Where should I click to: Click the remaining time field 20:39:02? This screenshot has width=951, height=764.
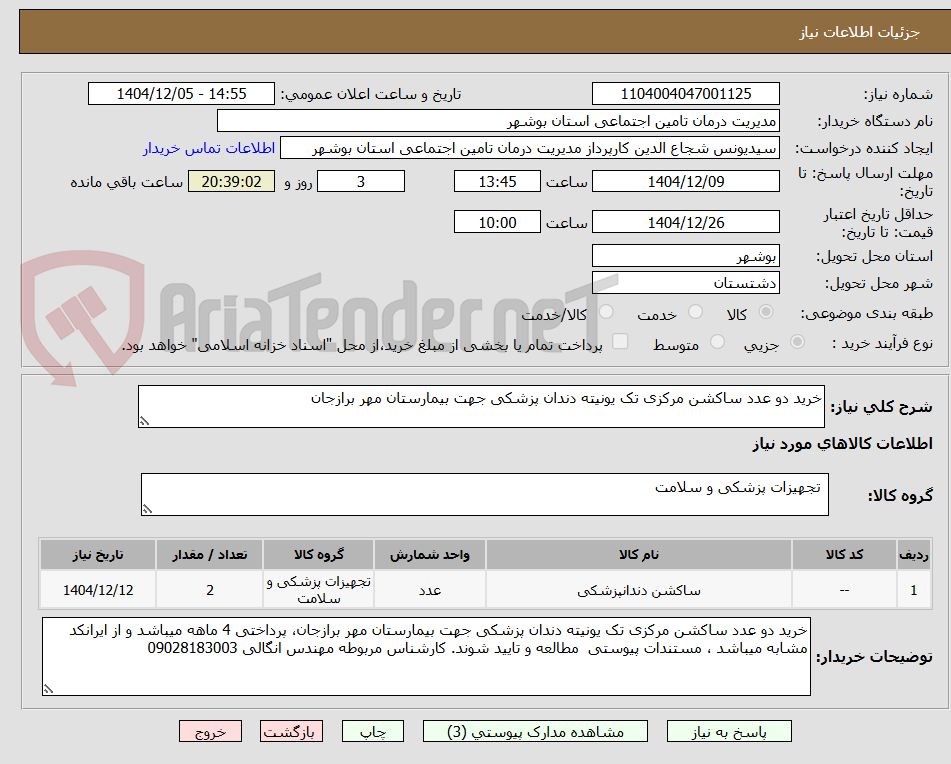click(231, 181)
